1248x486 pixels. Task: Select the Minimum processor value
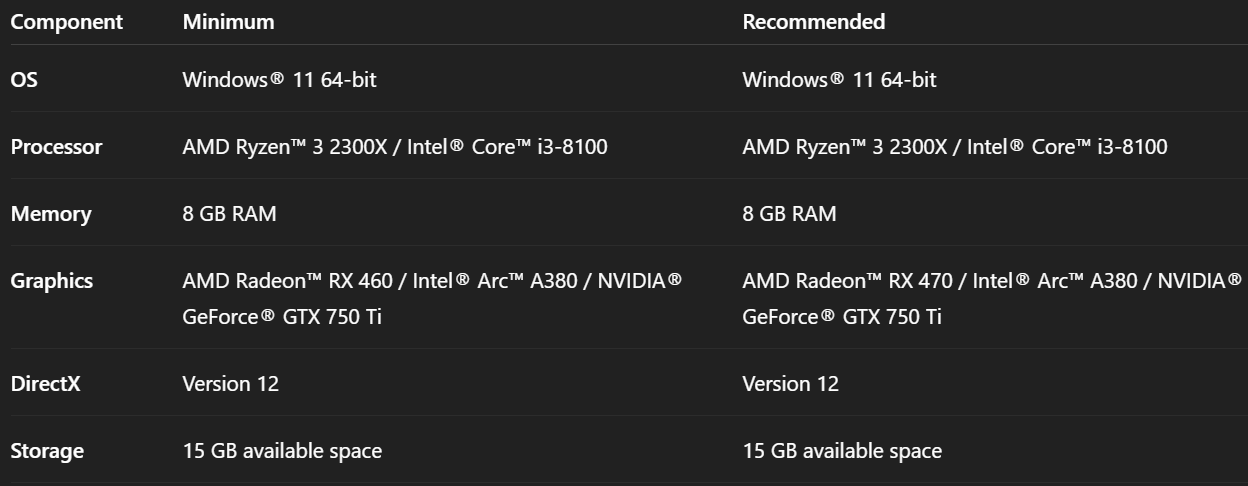394,147
